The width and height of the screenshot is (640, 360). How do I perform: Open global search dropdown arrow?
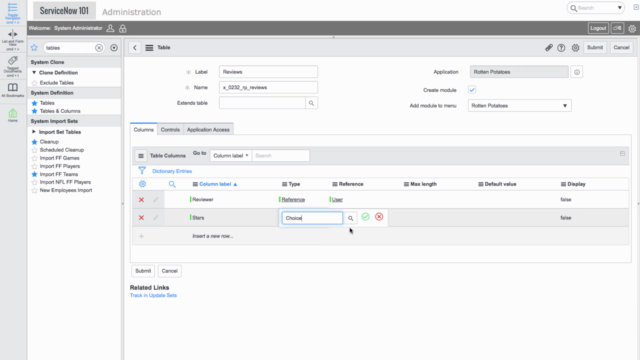point(619,8)
